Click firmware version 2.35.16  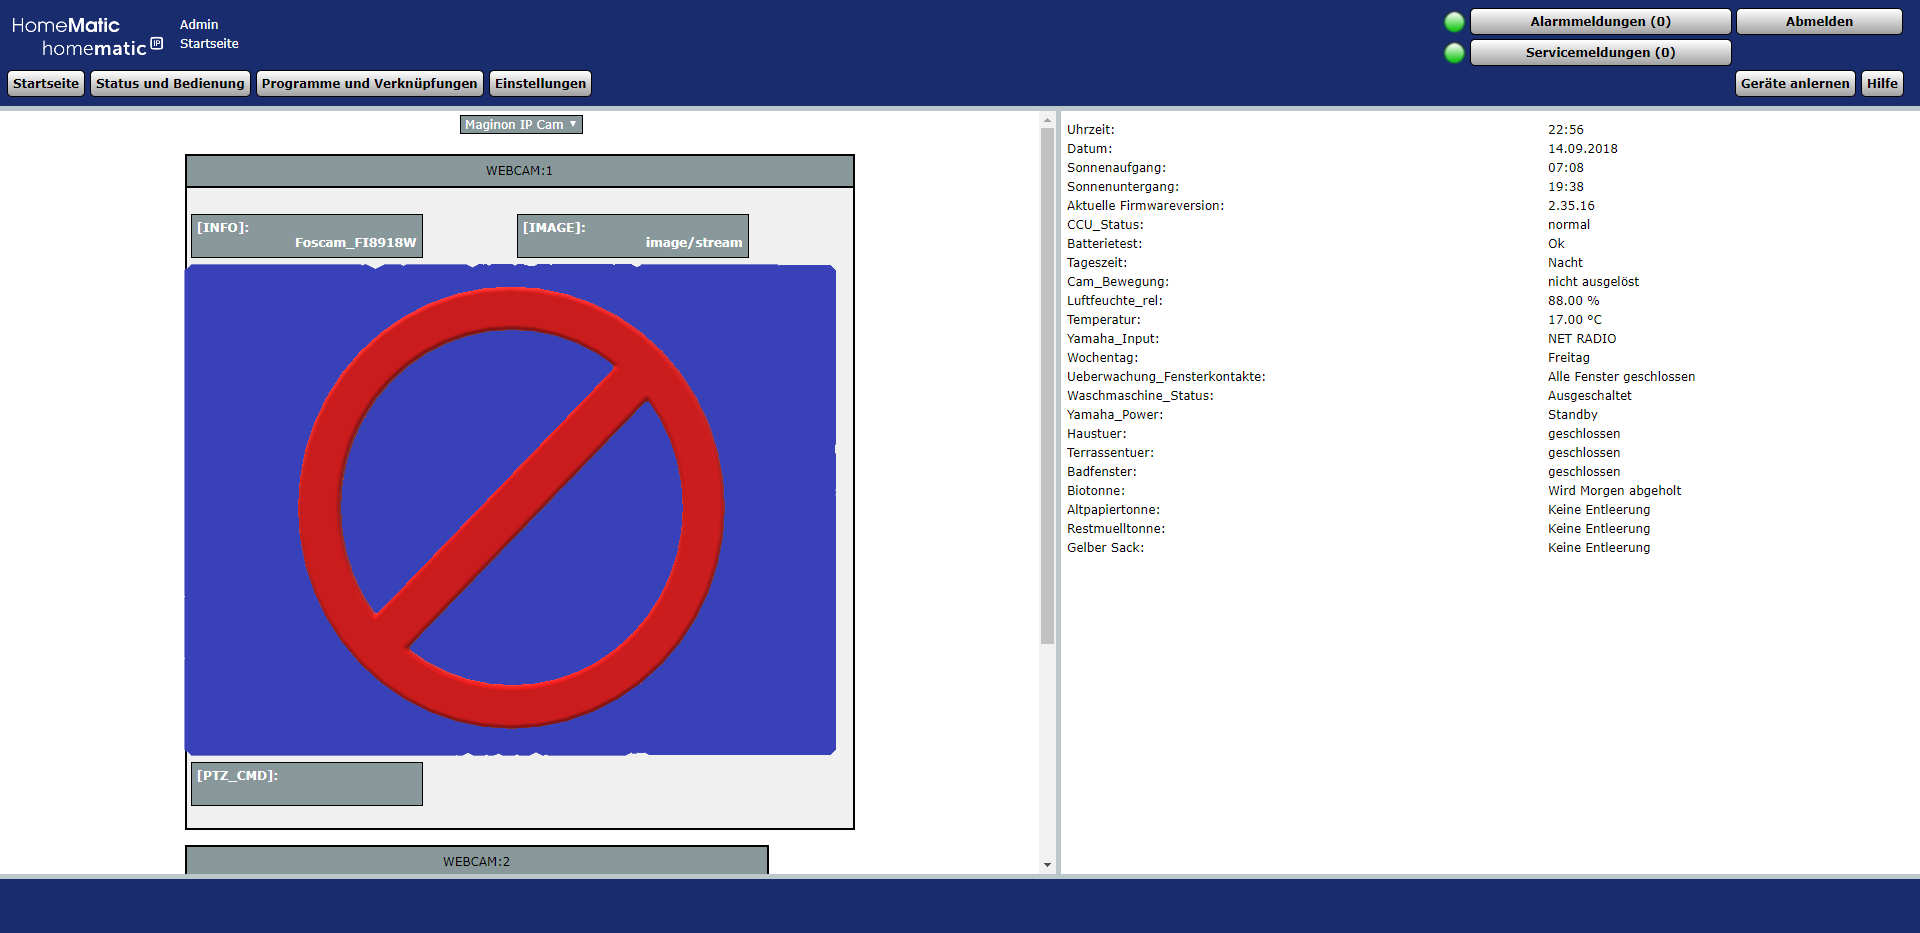tap(1571, 206)
